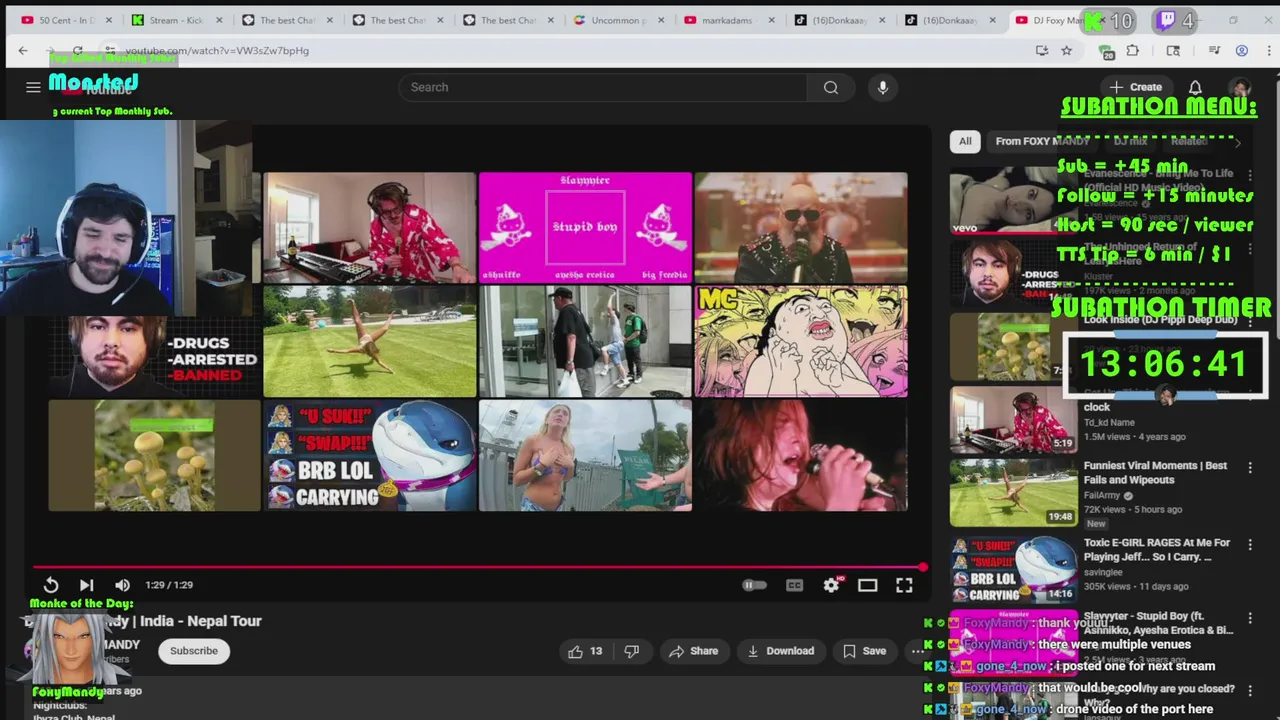Open the browser extensions puzzle icon

1132,50
